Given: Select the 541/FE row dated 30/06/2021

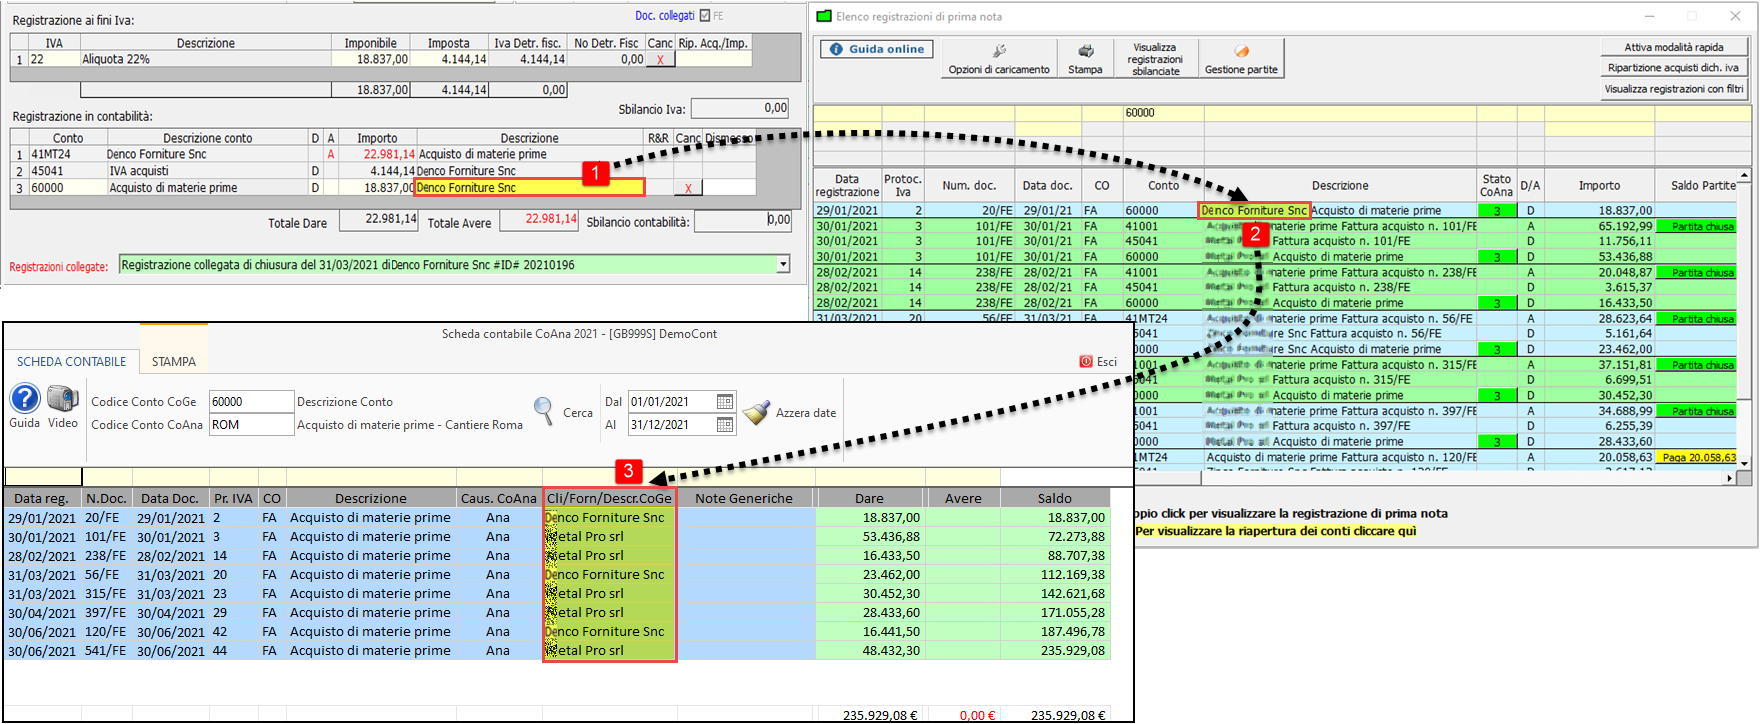Looking at the screenshot, I should (x=557, y=651).
